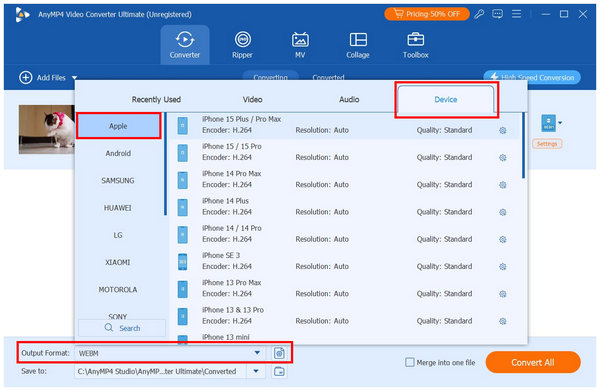Open the Output Format WEBM dropdown
Image resolution: width=600 pixels, height=391 pixels.
[x=257, y=353]
